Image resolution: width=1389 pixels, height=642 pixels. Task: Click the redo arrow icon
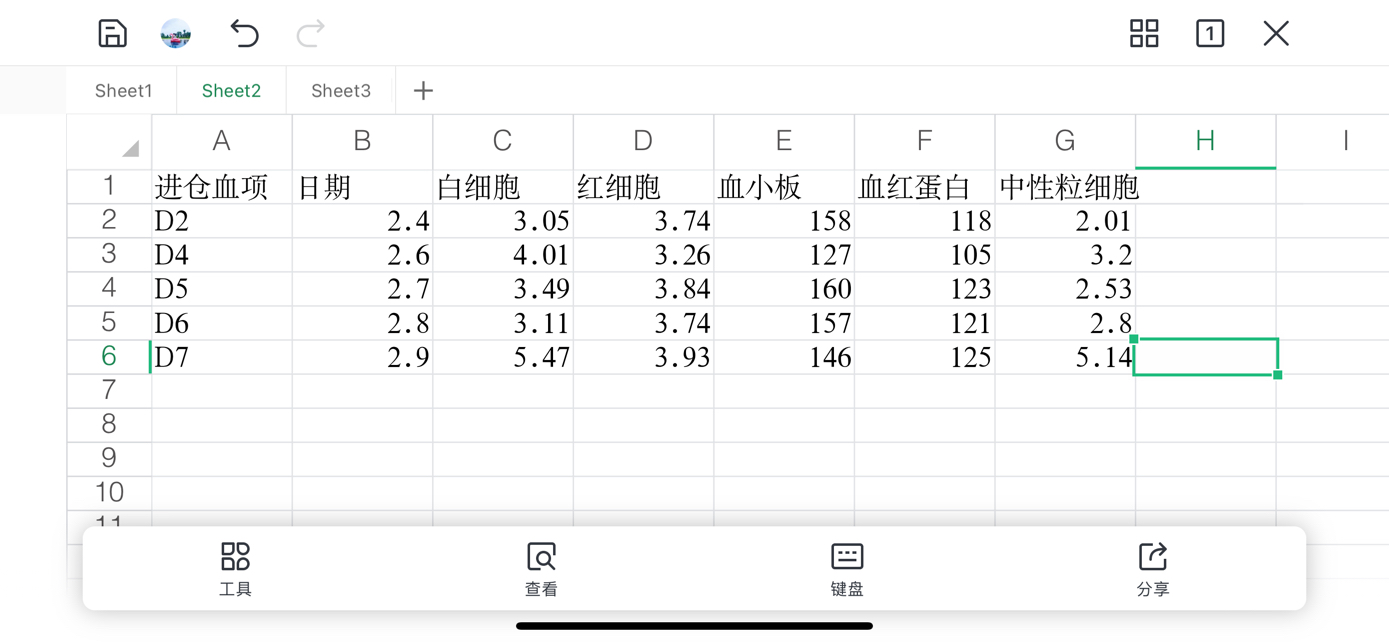311,33
